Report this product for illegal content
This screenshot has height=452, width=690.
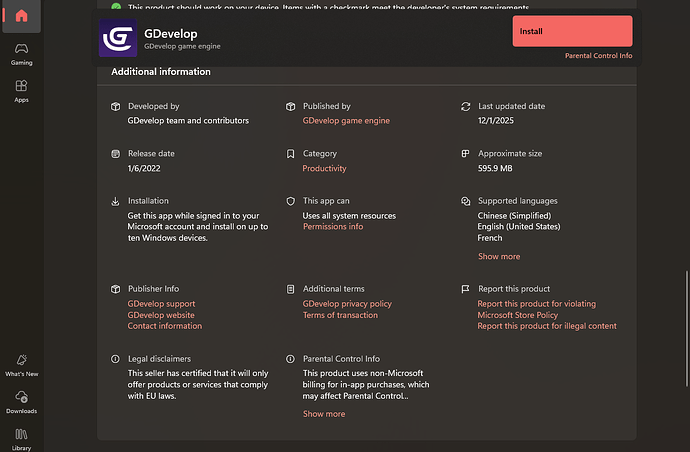[x=547, y=326]
